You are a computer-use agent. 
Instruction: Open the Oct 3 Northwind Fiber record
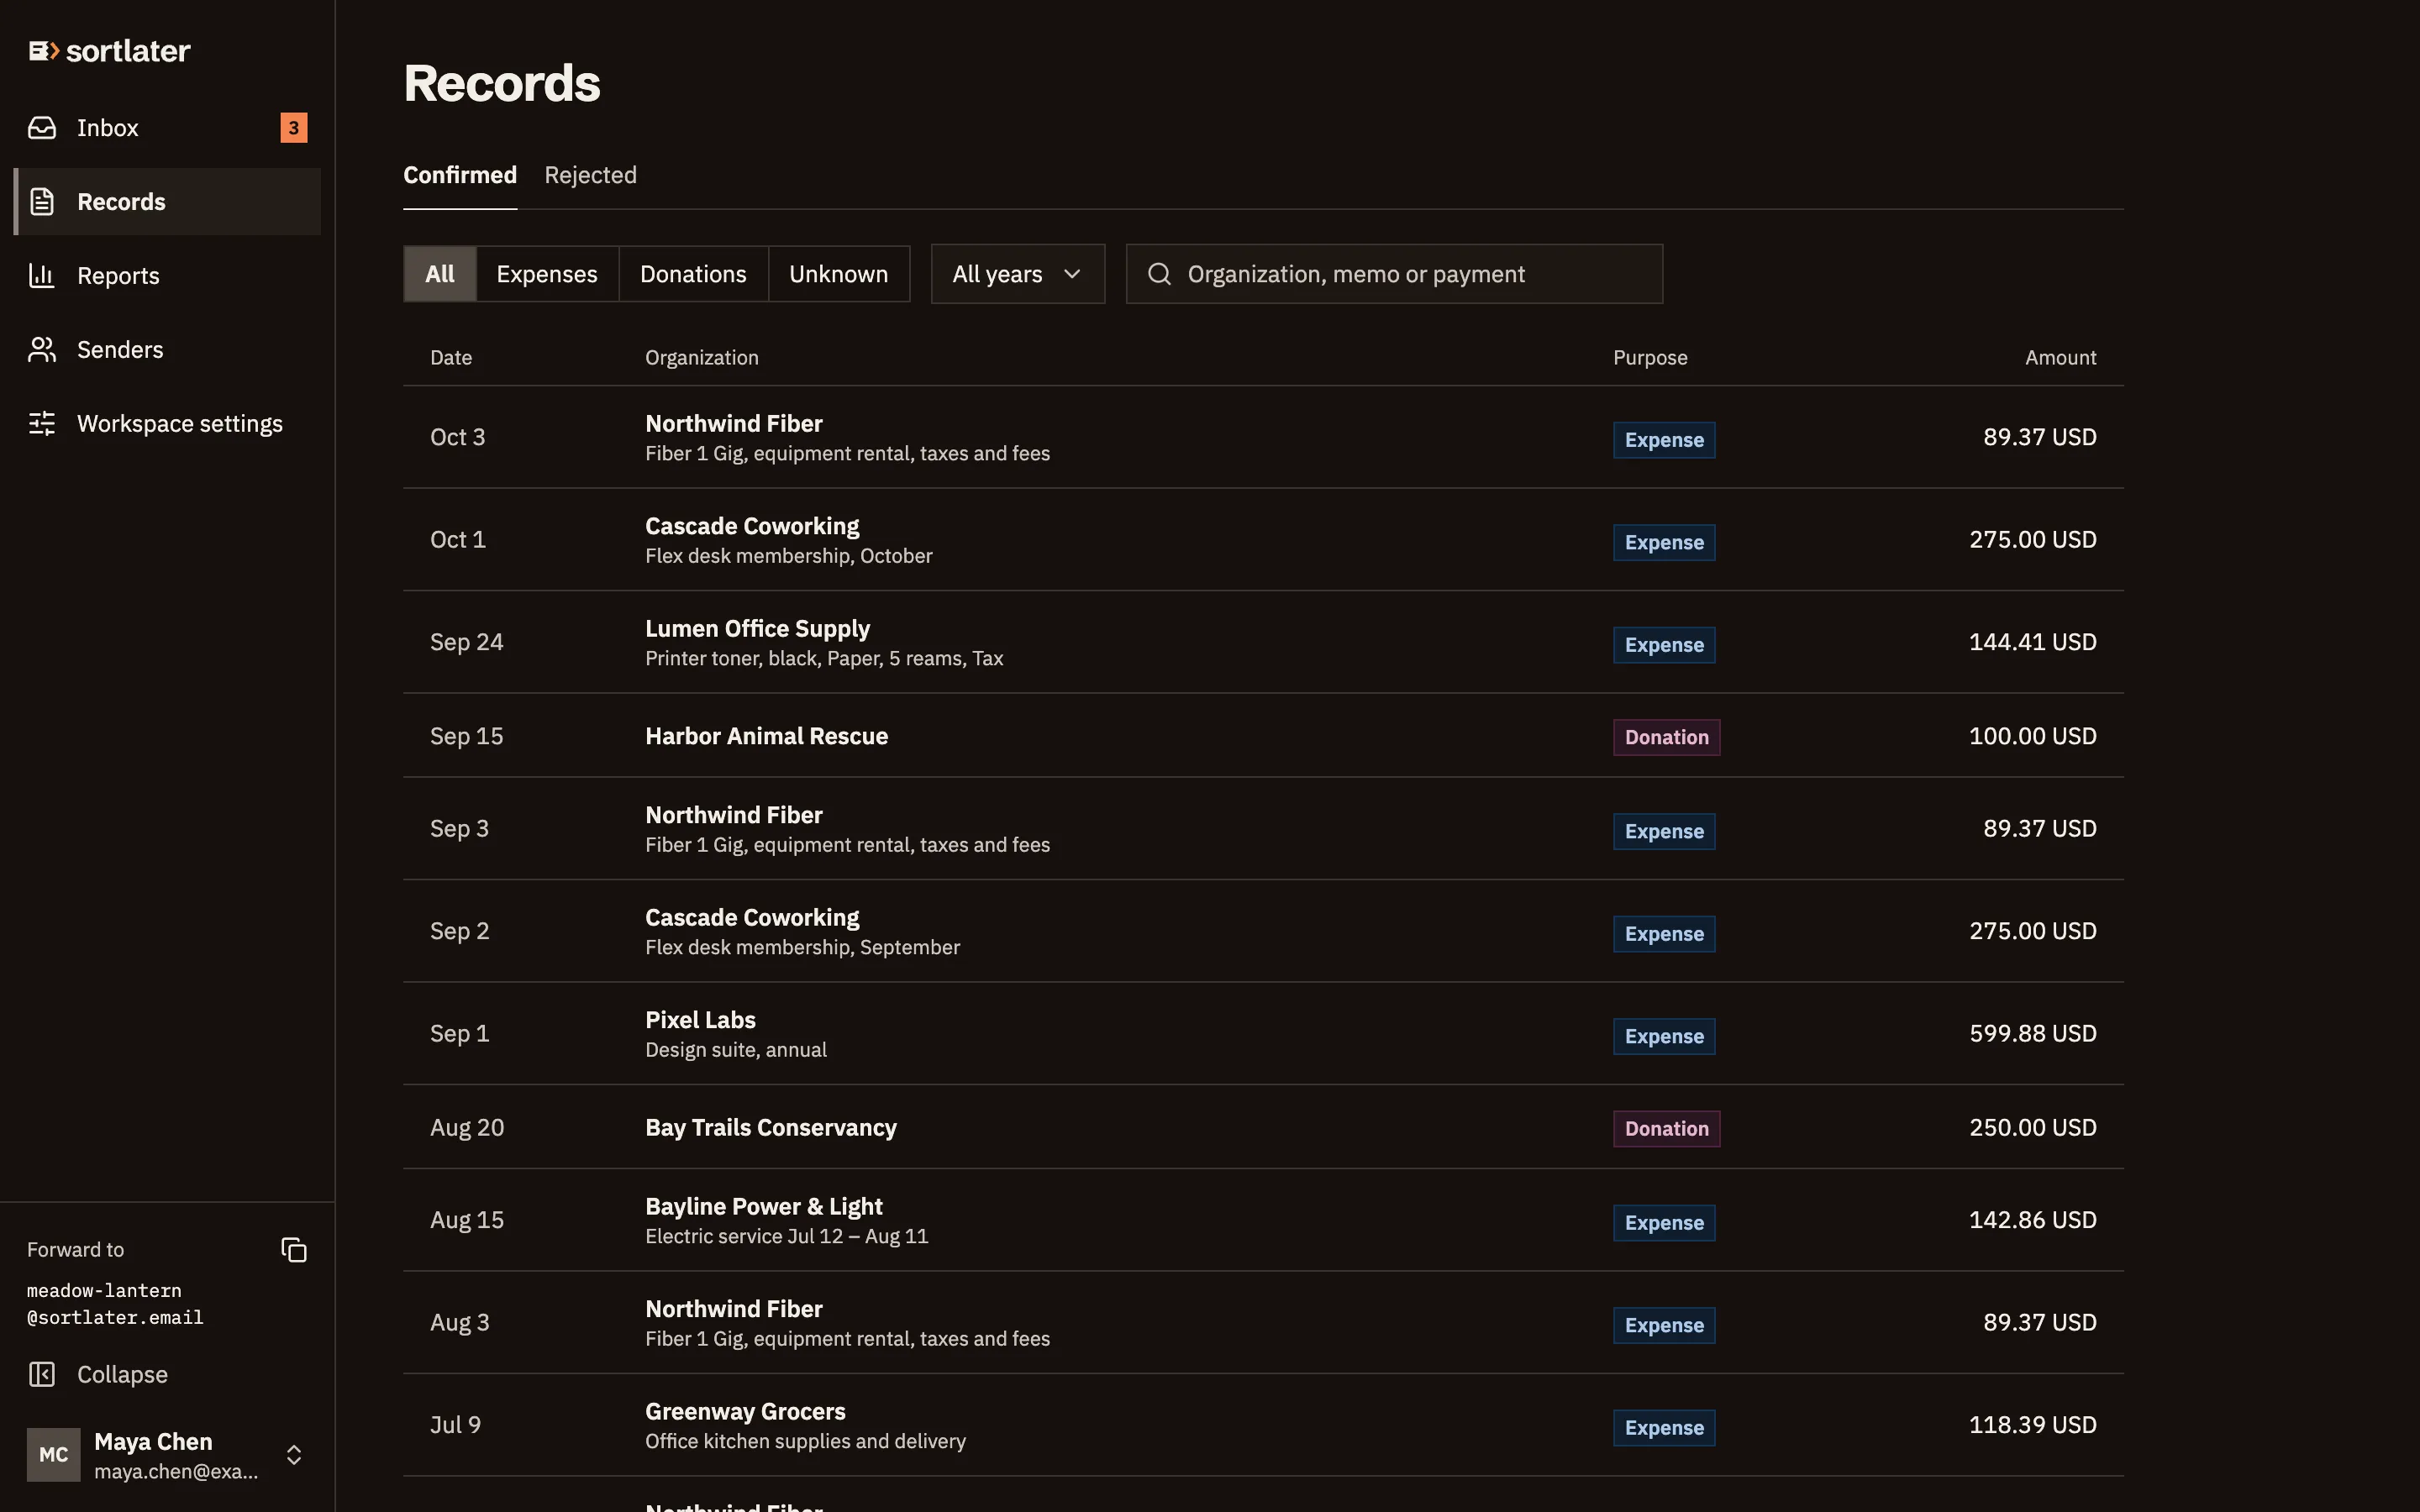[1263, 438]
